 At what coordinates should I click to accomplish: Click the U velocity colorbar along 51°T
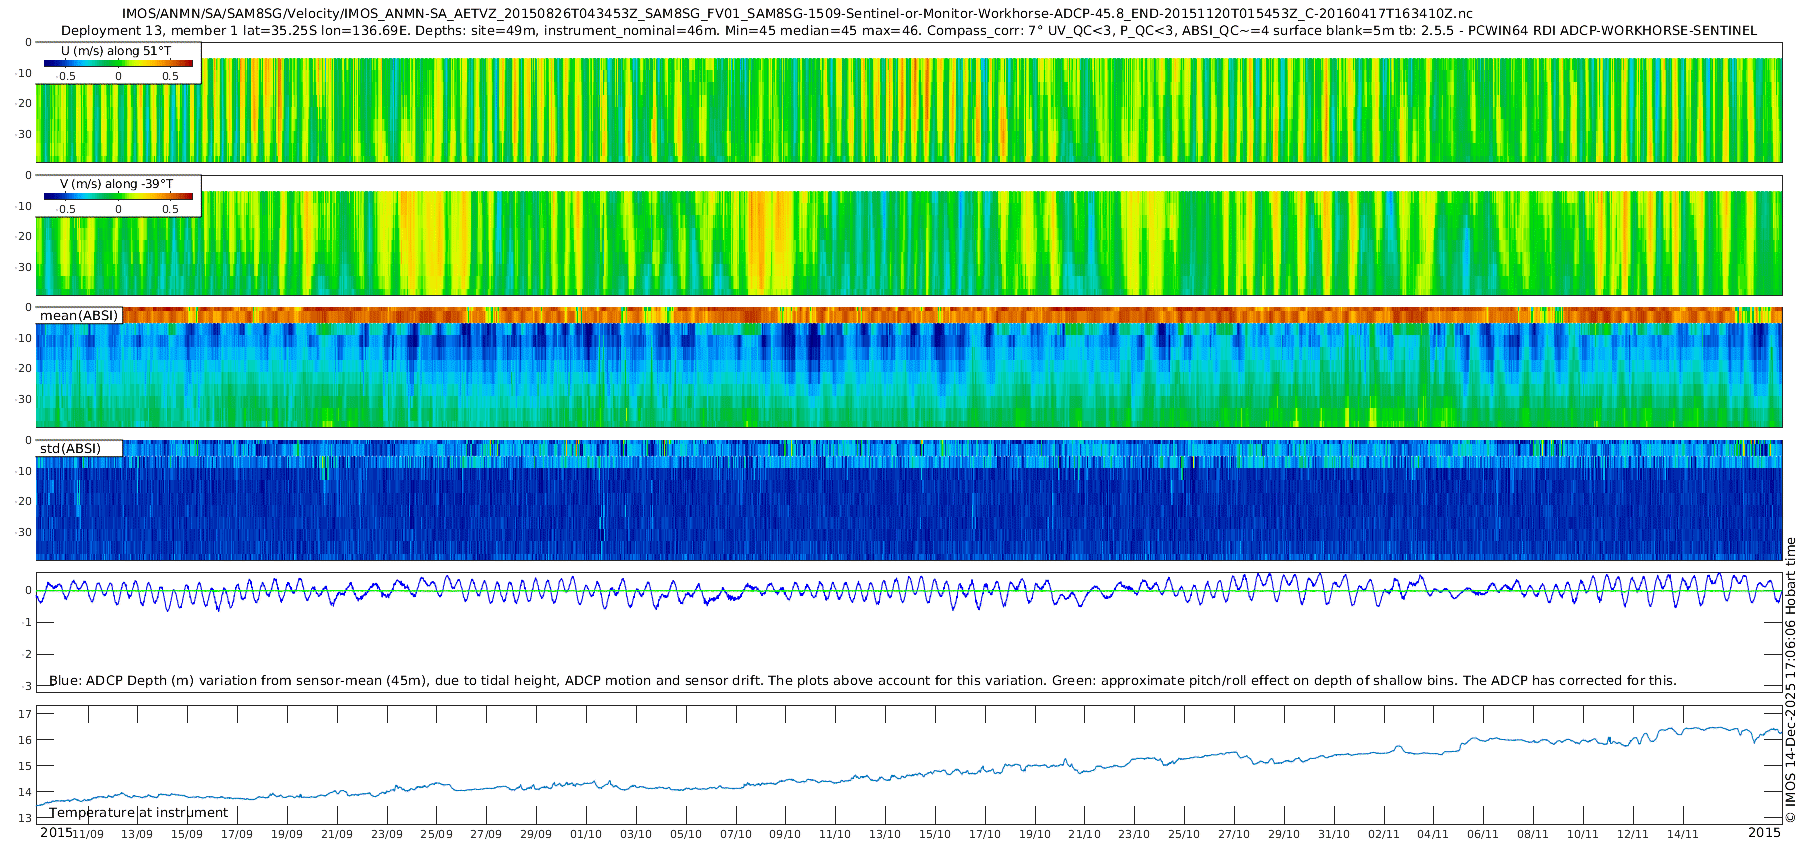(x=118, y=64)
